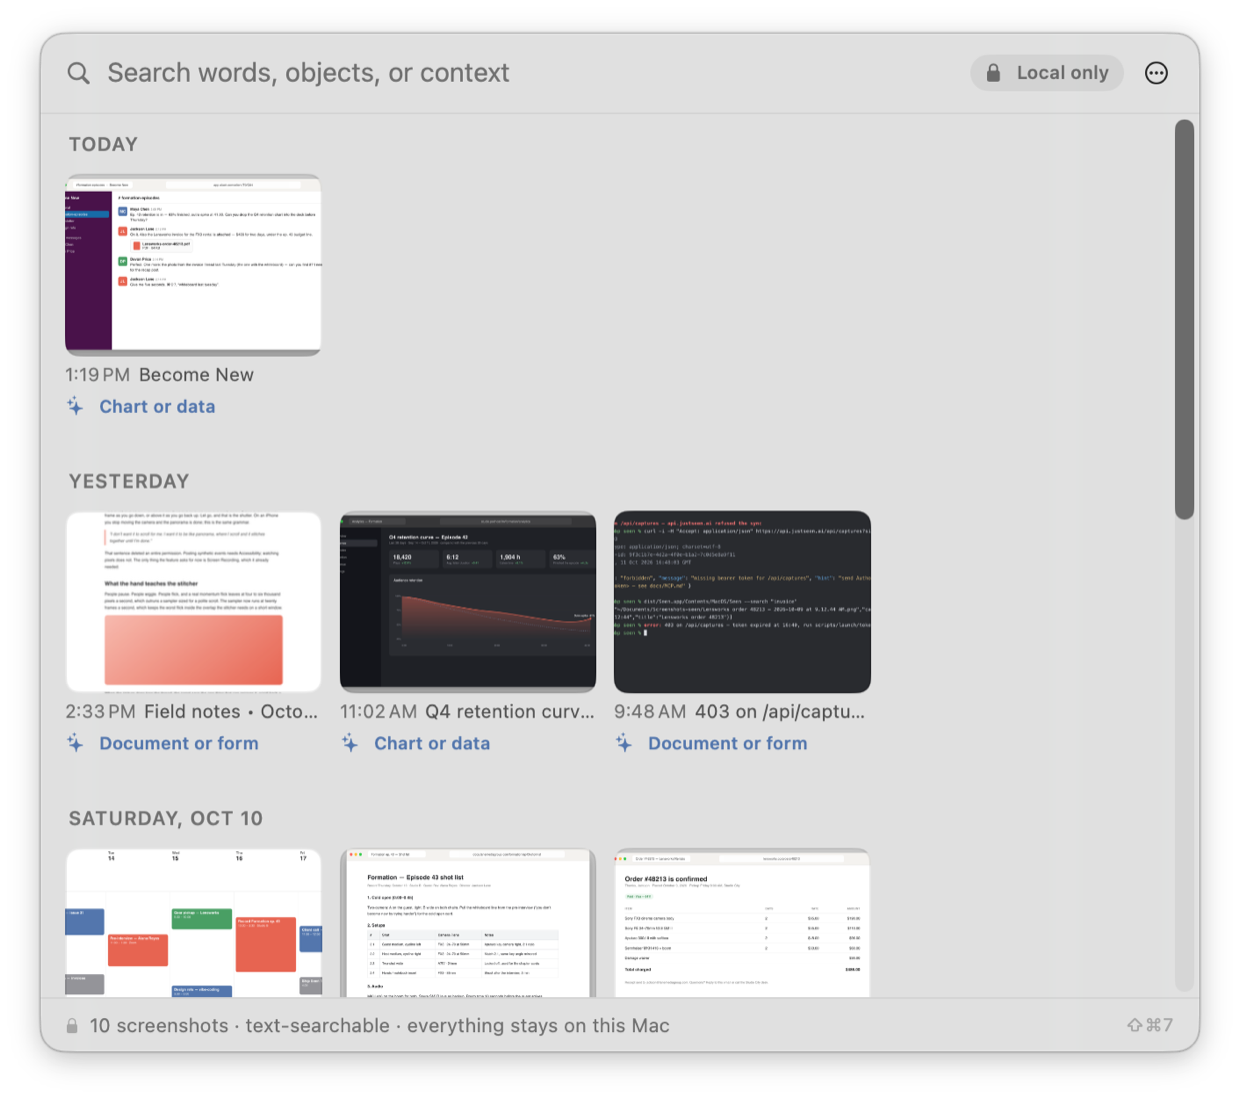Select the SATURDAY, OCT 10 section header
Image resolution: width=1240 pixels, height=1099 pixels.
click(166, 818)
